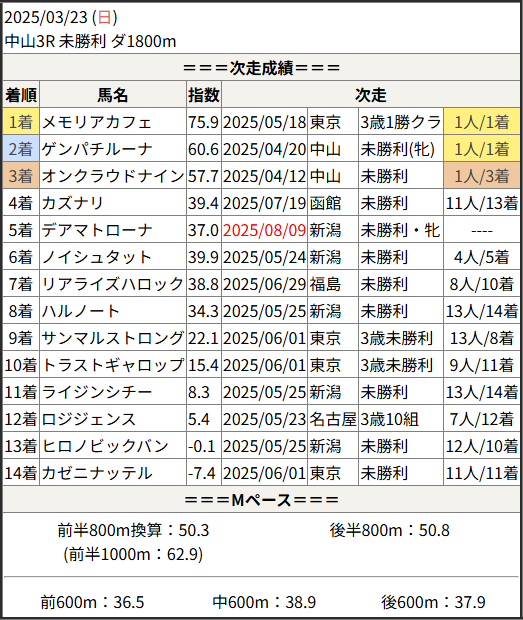Click the Mペース section header

coord(261,499)
